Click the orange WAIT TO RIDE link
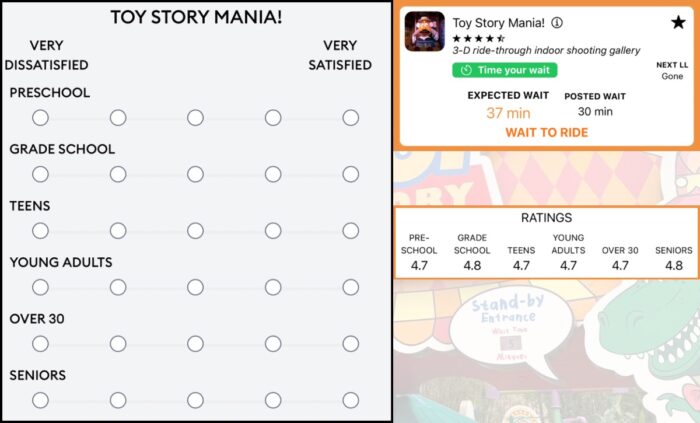 point(546,132)
